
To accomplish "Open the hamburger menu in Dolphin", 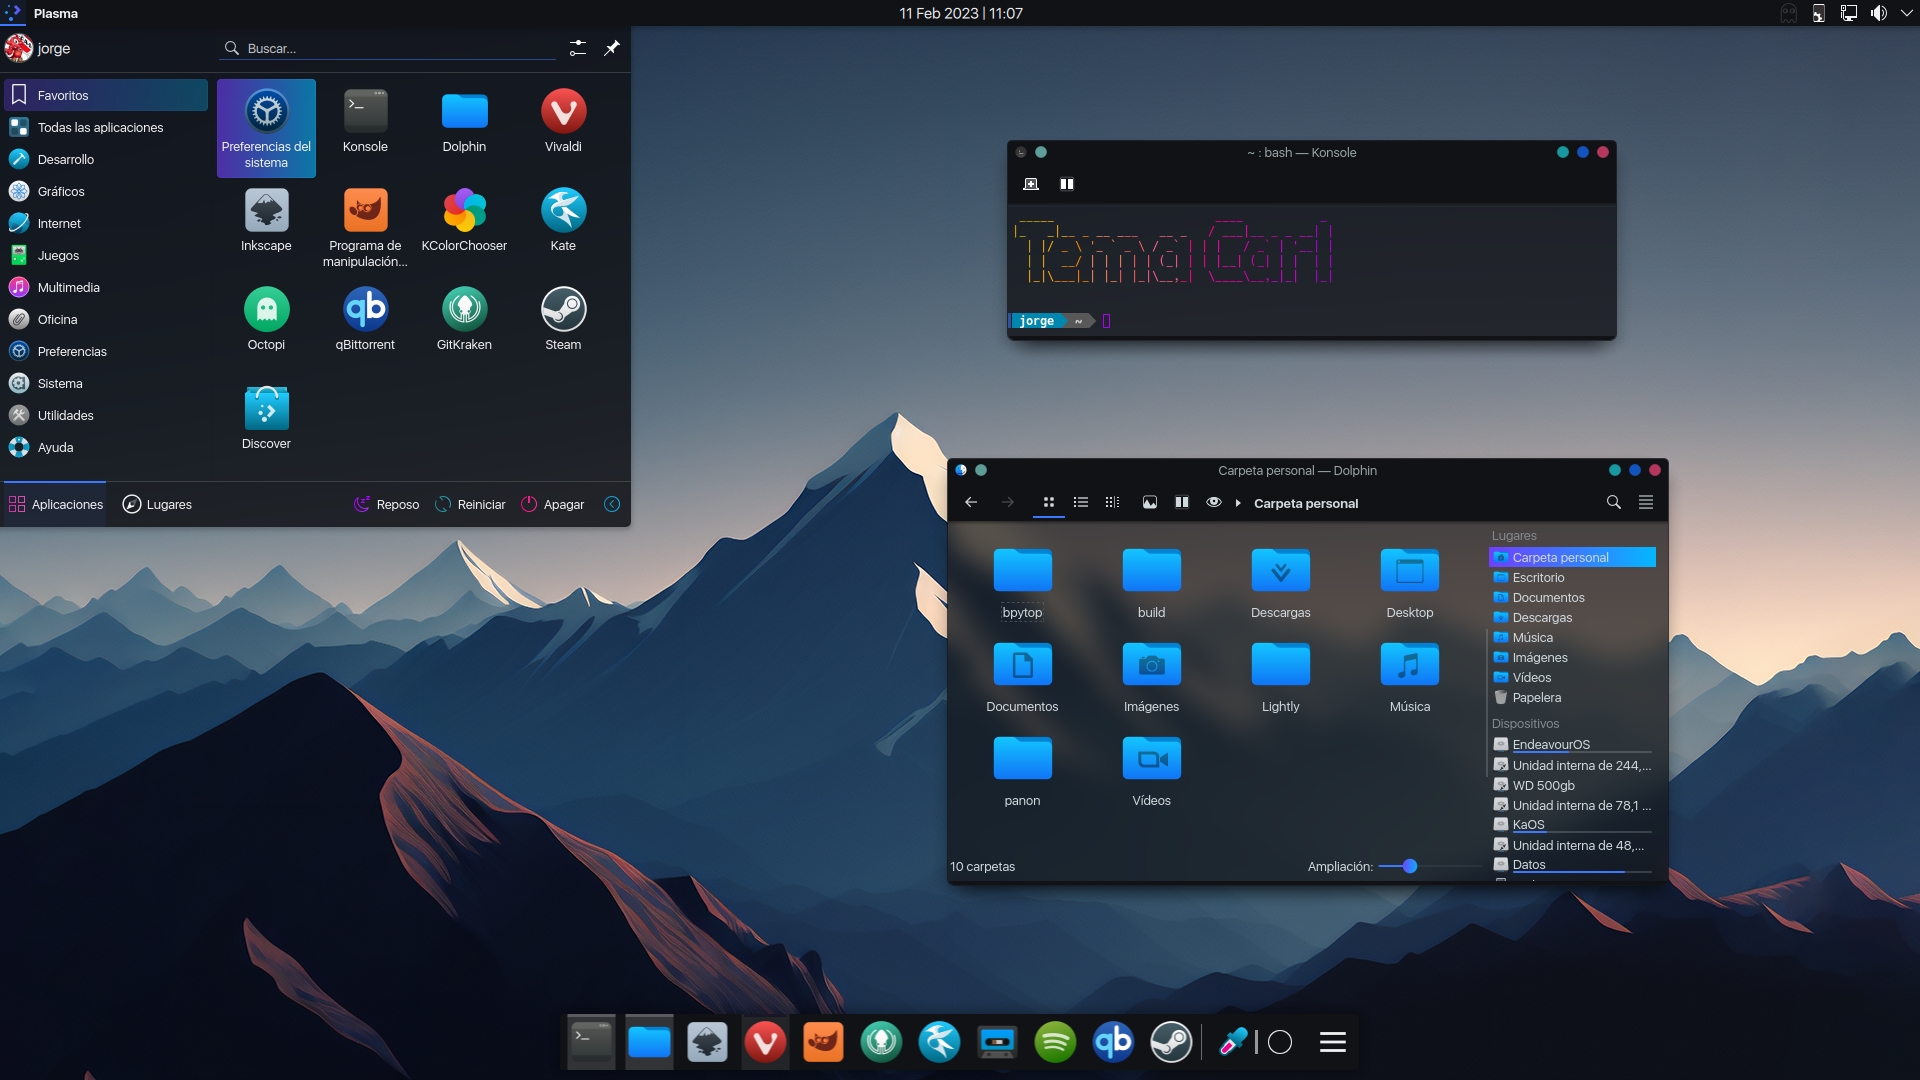I will coord(1646,503).
